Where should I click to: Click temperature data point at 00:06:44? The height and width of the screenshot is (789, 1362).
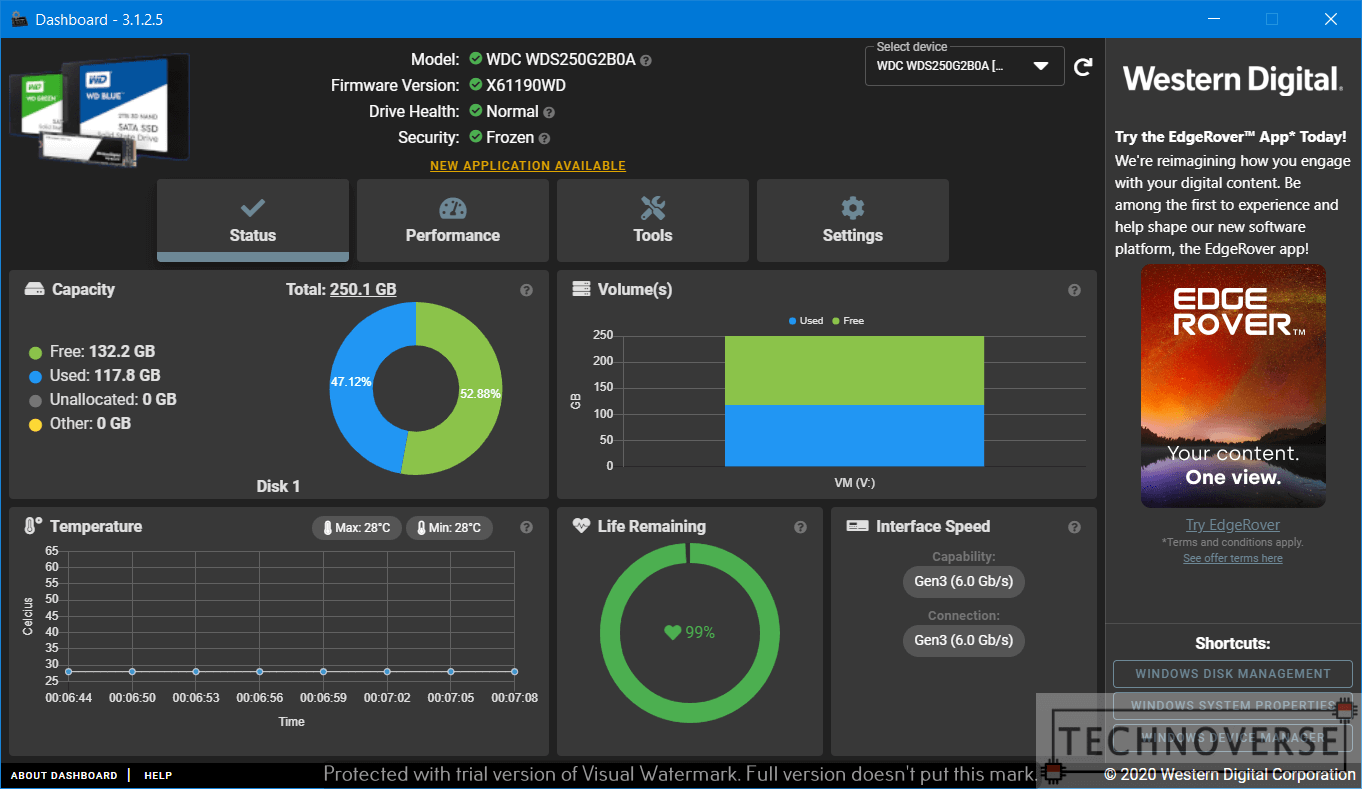(68, 672)
